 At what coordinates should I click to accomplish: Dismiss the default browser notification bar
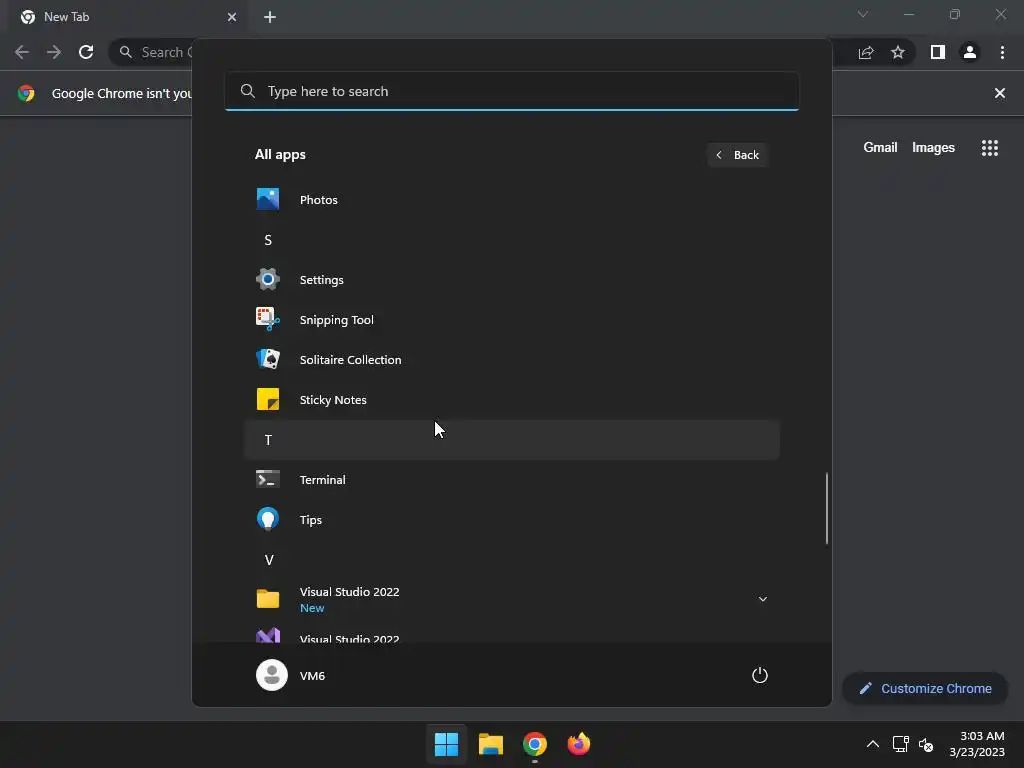(1000, 93)
